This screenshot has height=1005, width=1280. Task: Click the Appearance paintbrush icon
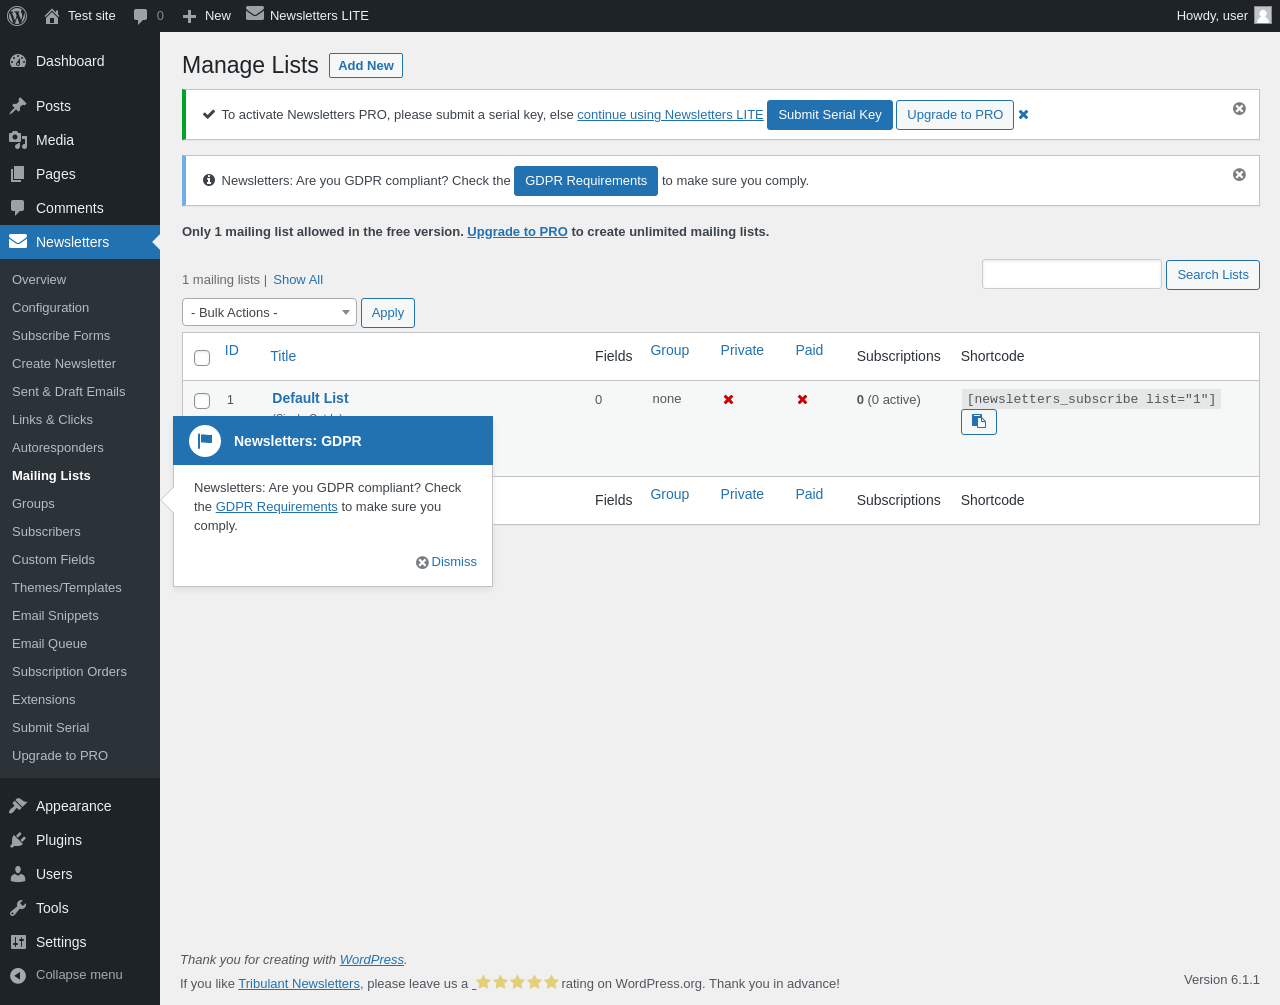(x=18, y=806)
